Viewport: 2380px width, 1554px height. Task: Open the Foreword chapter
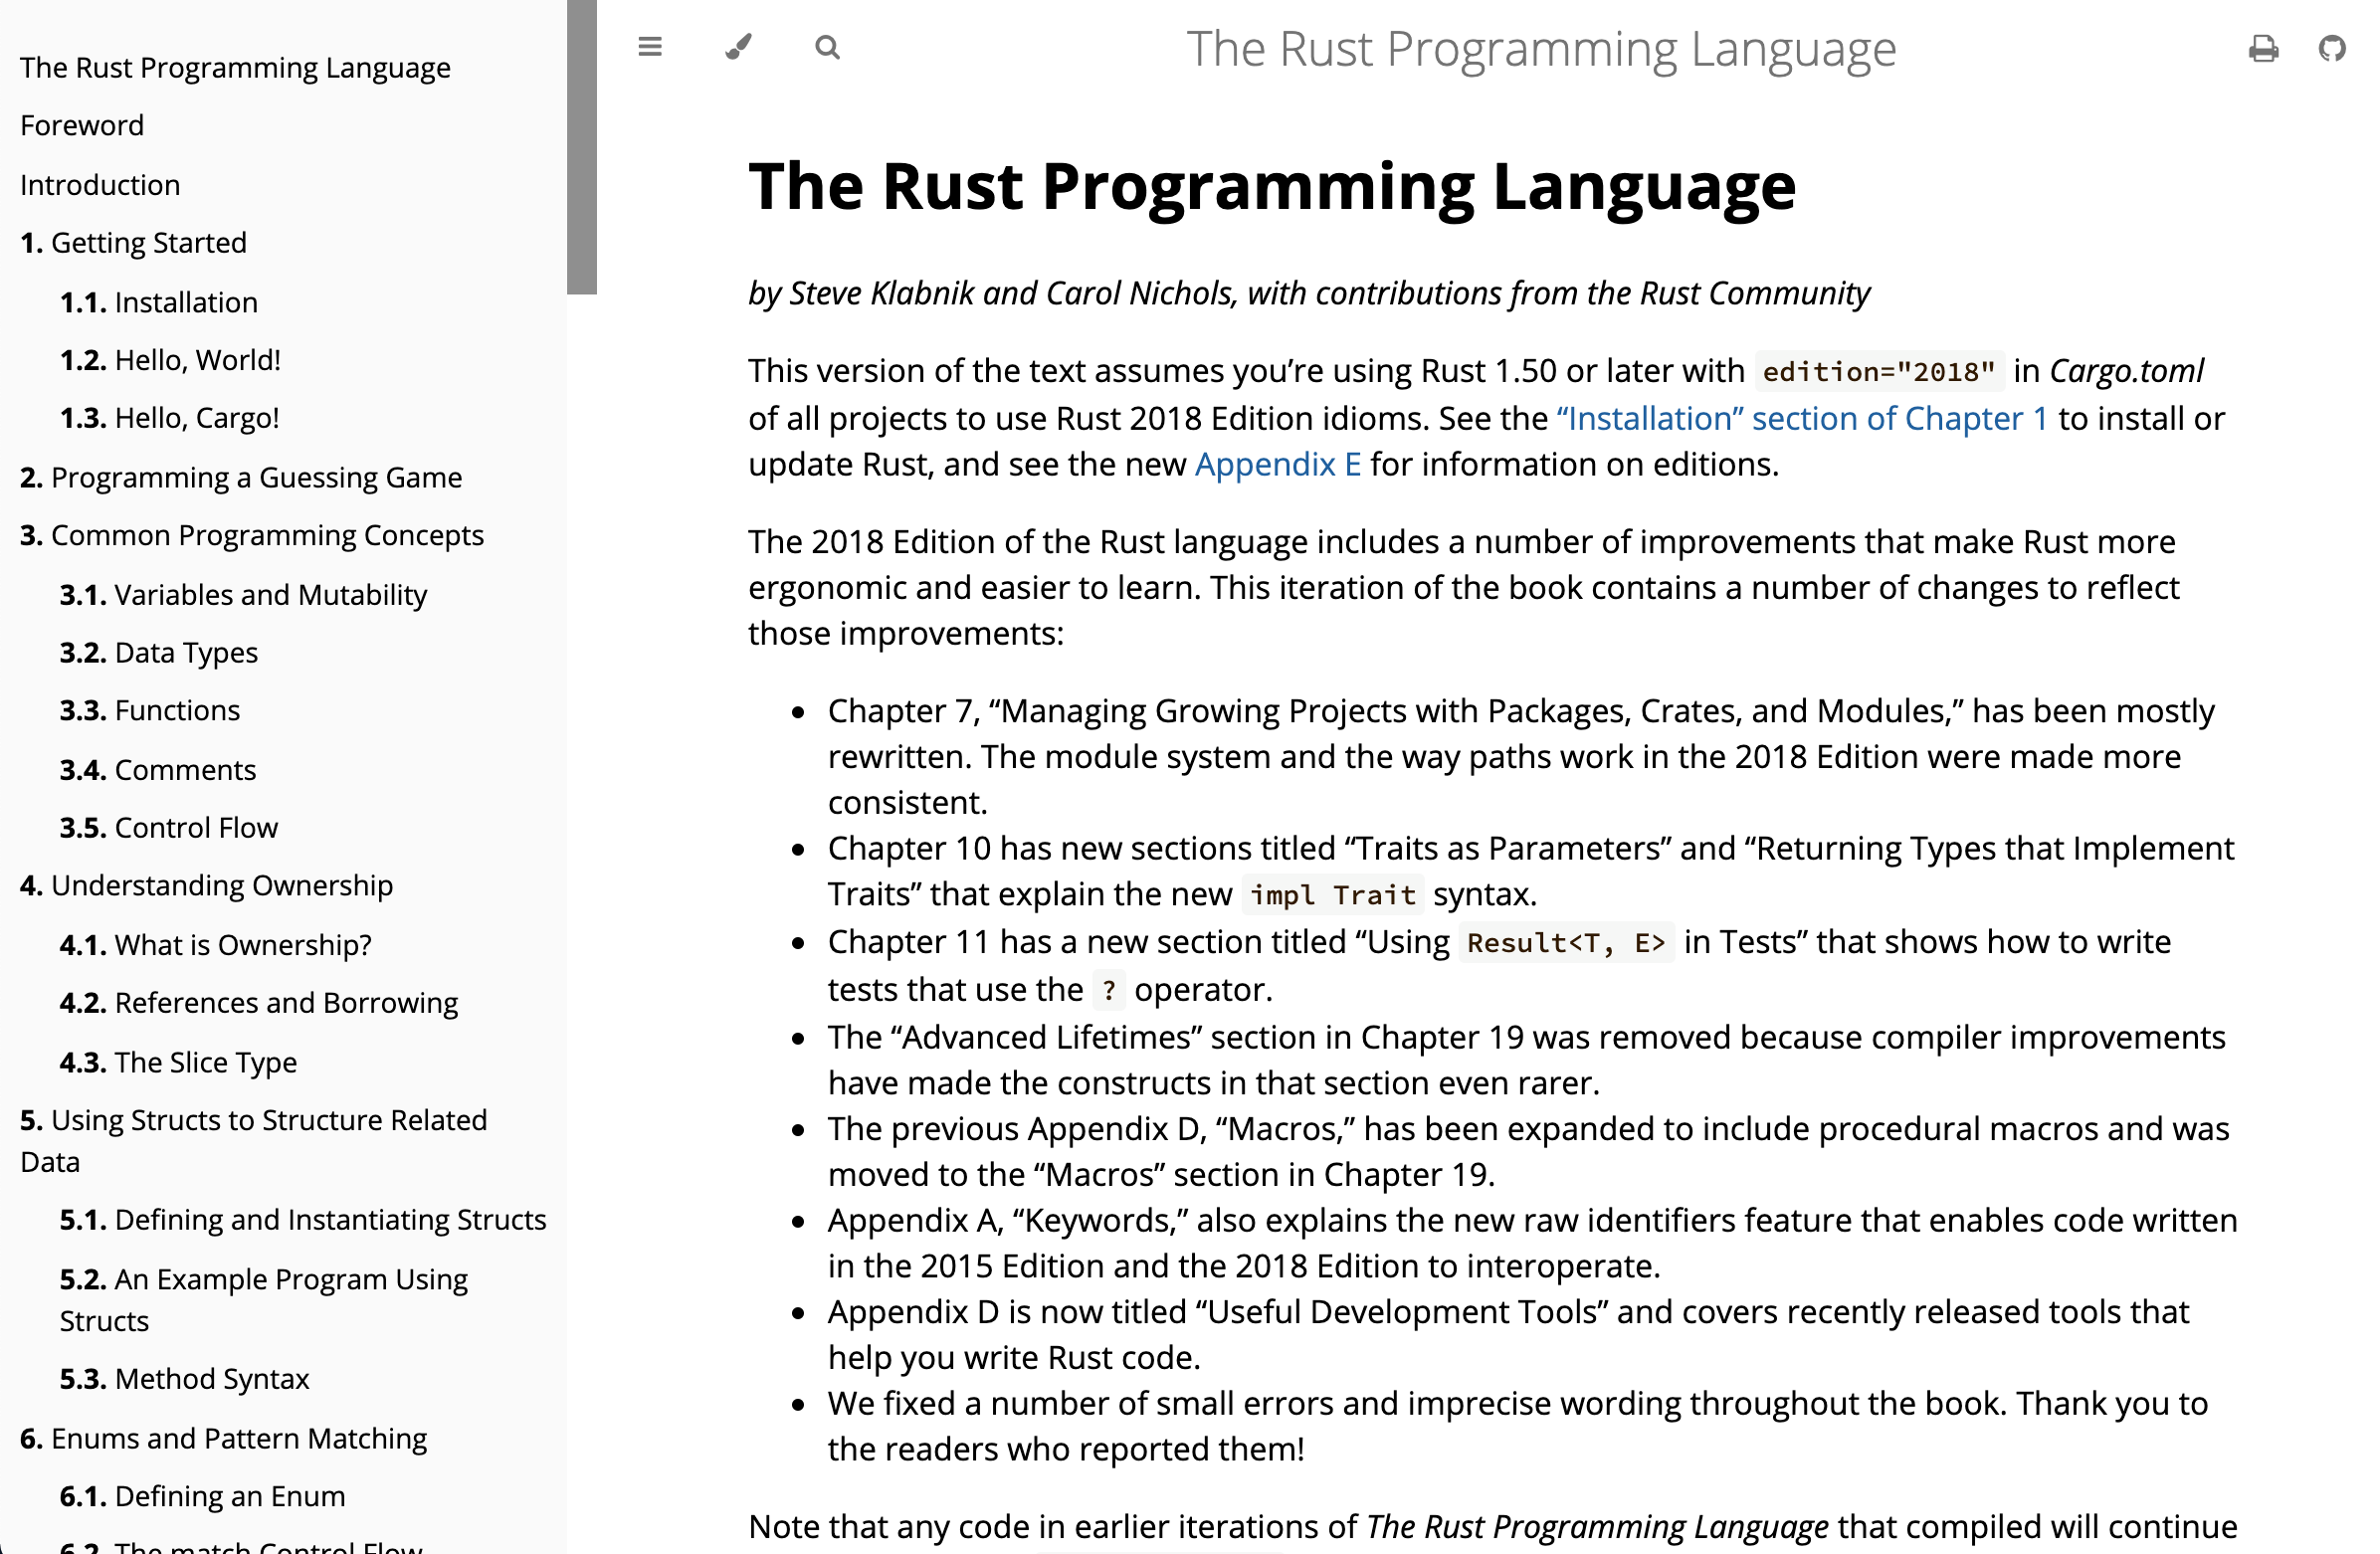(x=82, y=125)
